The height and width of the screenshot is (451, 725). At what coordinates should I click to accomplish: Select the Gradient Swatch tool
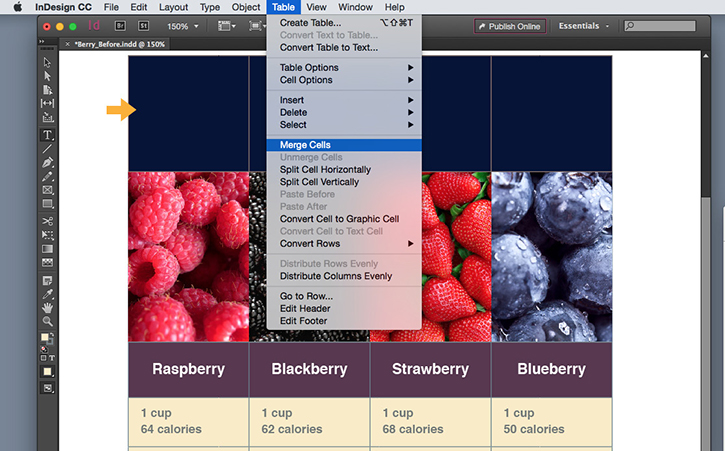[x=47, y=249]
